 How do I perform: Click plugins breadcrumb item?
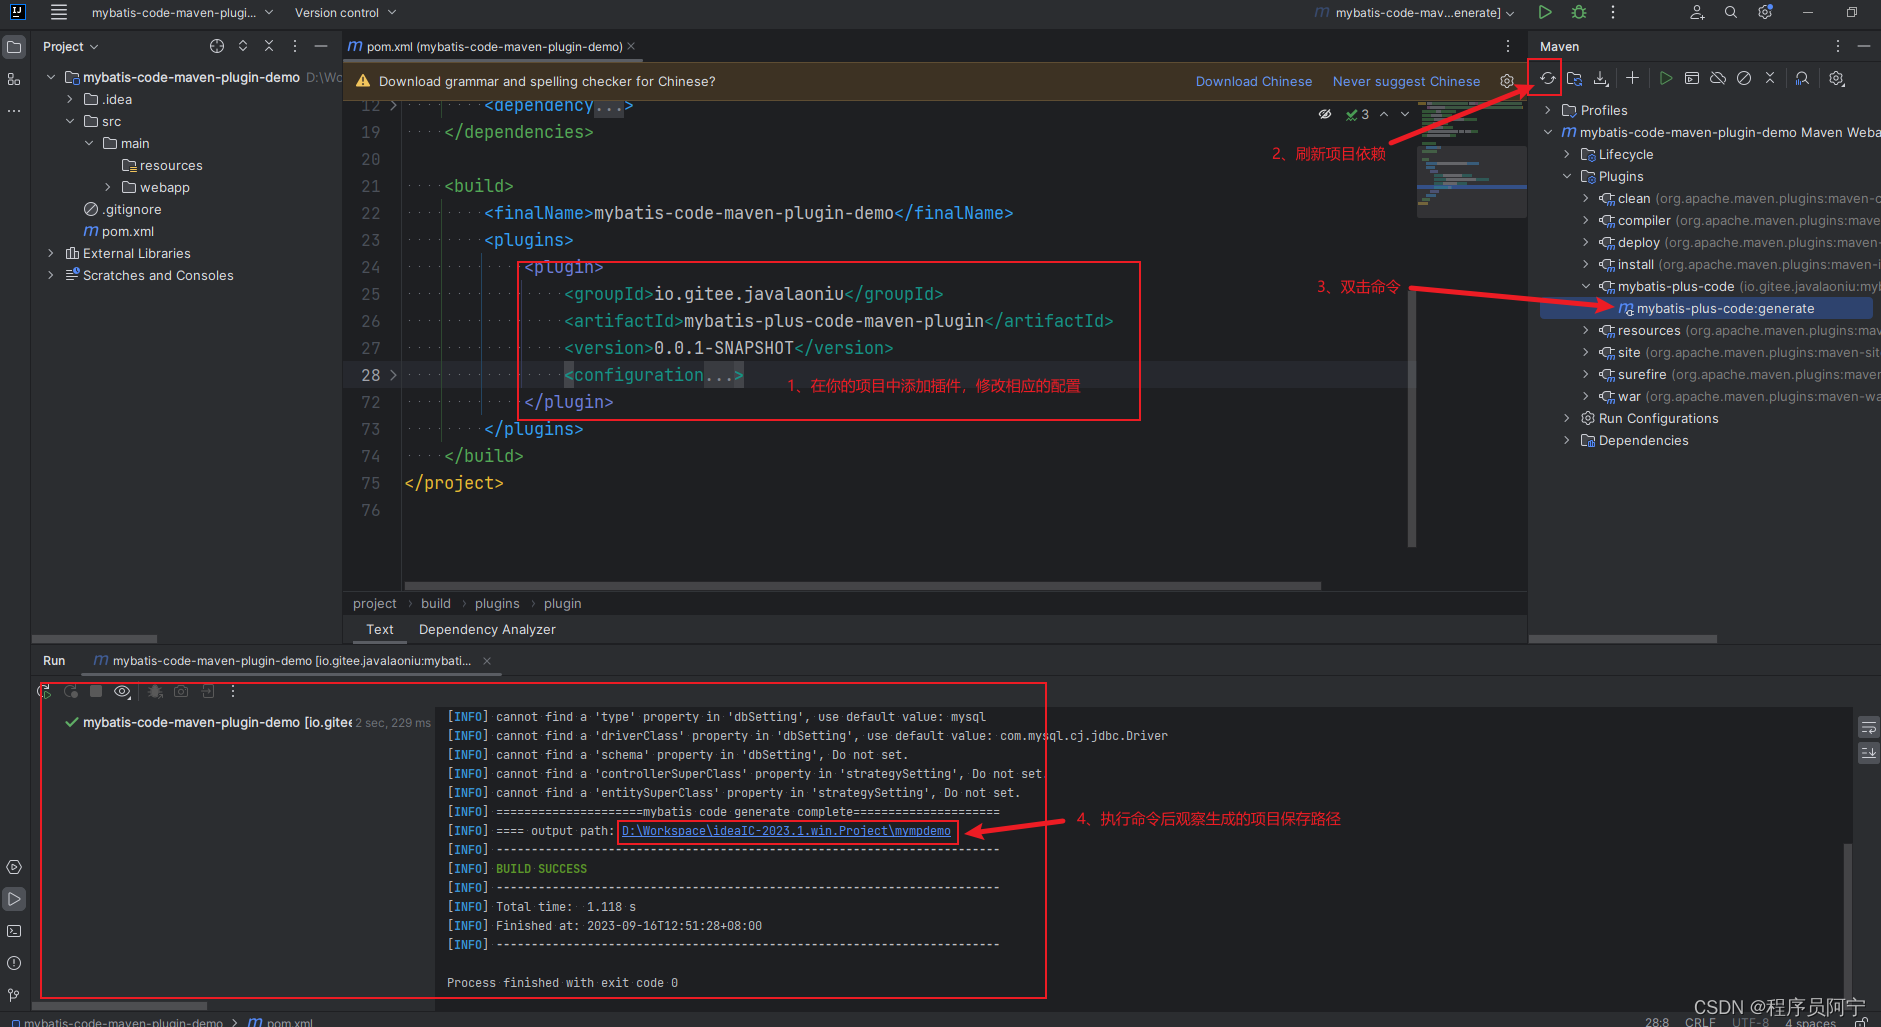coord(497,603)
